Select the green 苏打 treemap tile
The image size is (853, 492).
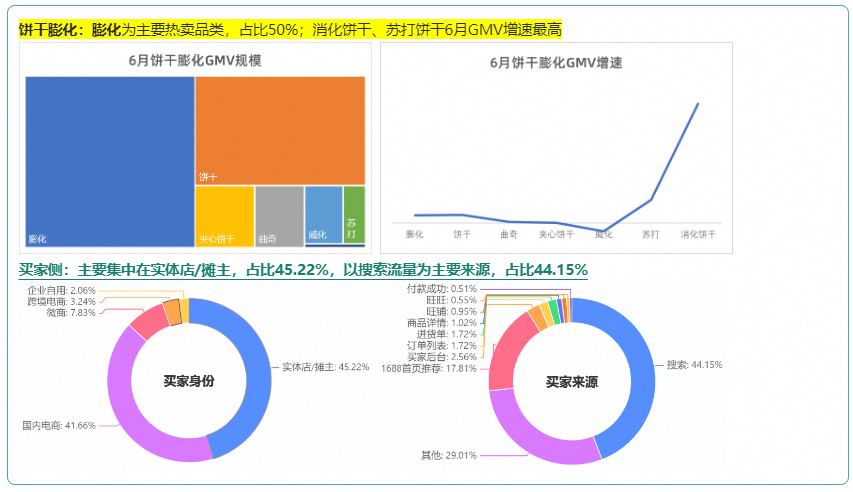tap(354, 213)
